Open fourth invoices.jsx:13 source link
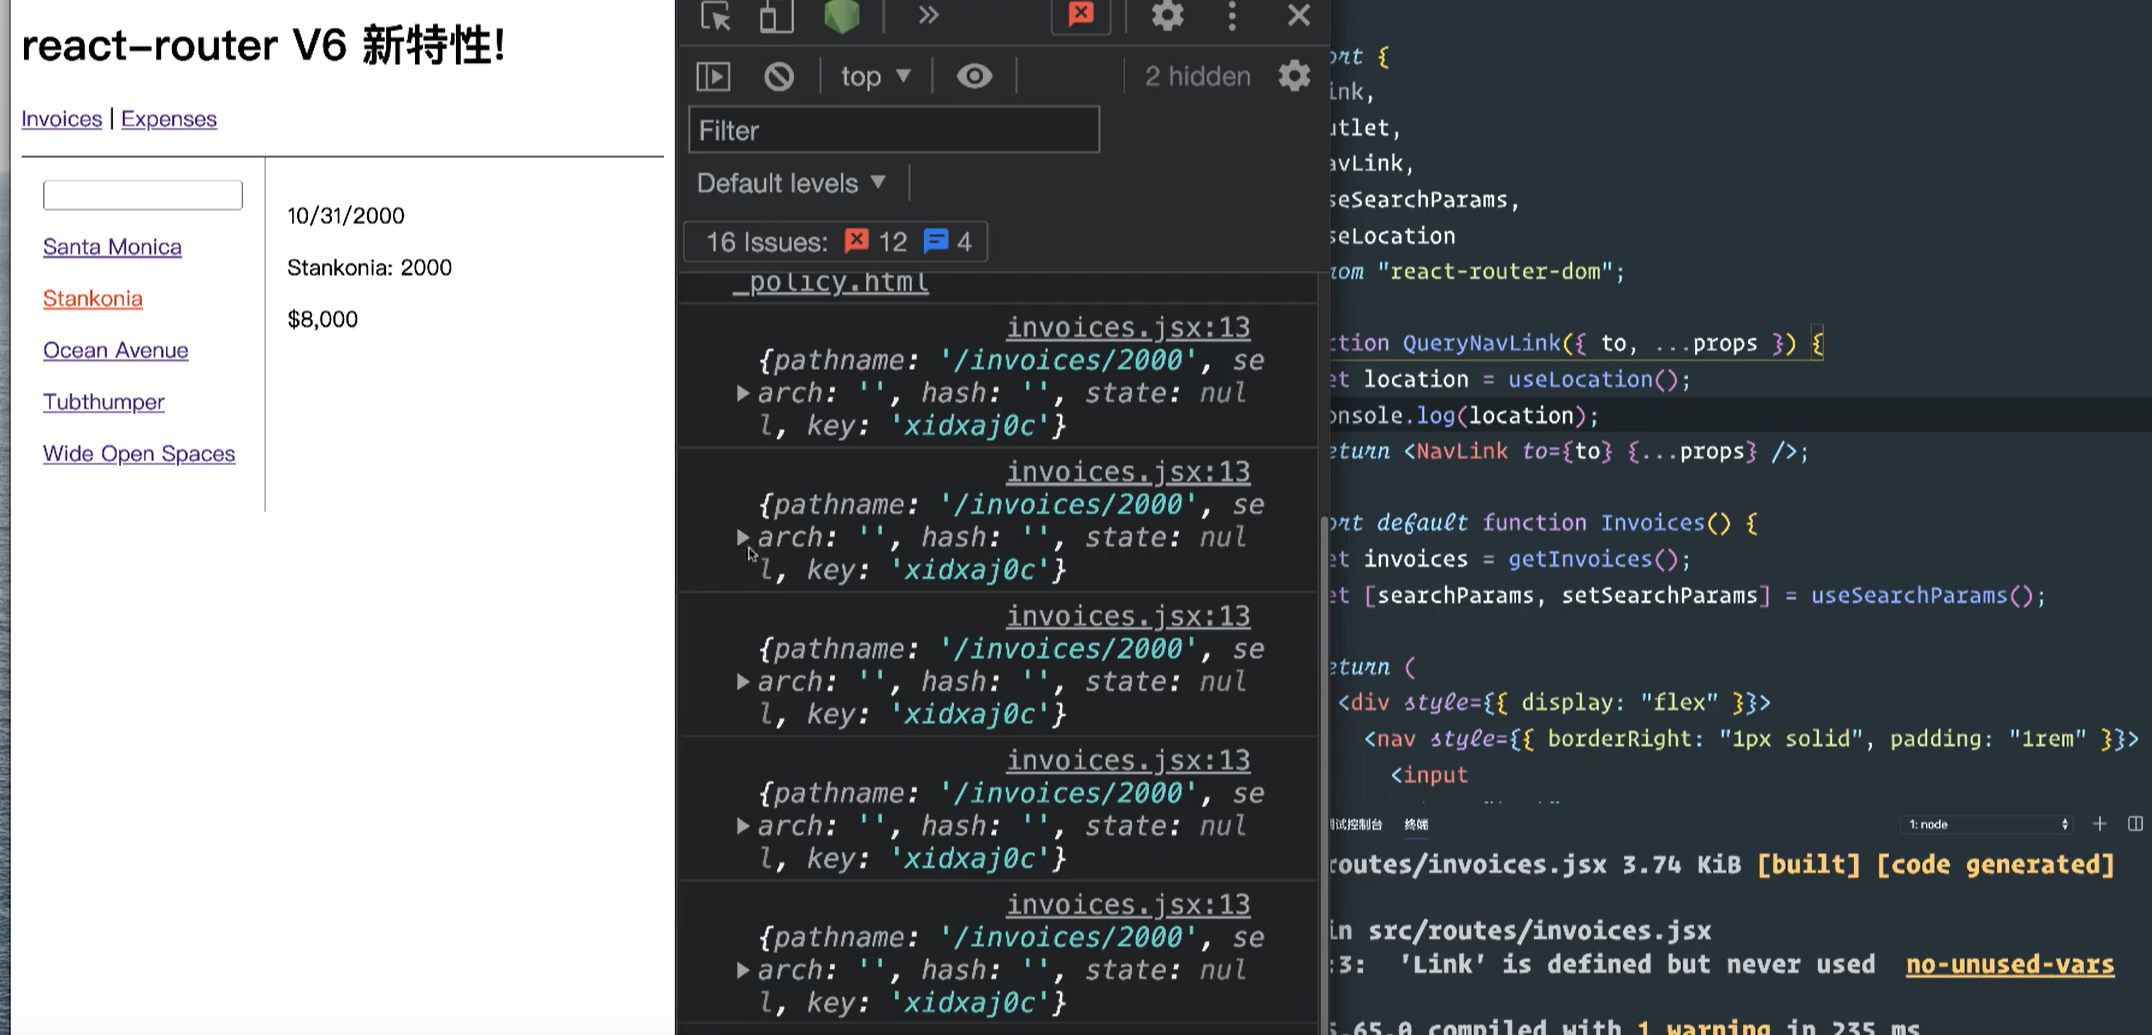This screenshot has height=1035, width=2152. (1128, 761)
